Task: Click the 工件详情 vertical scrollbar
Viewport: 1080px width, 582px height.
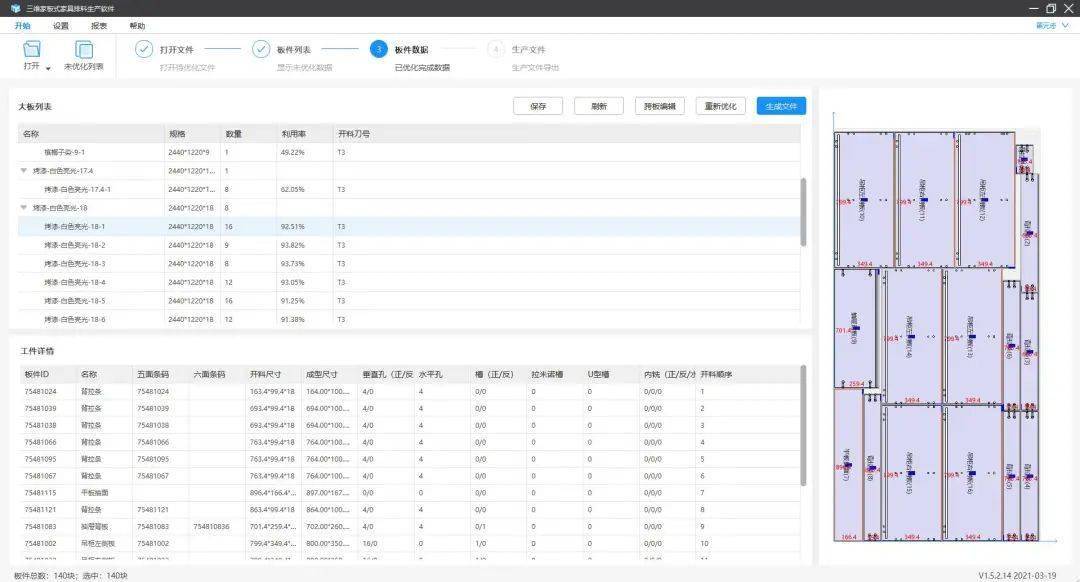Action: (x=803, y=425)
